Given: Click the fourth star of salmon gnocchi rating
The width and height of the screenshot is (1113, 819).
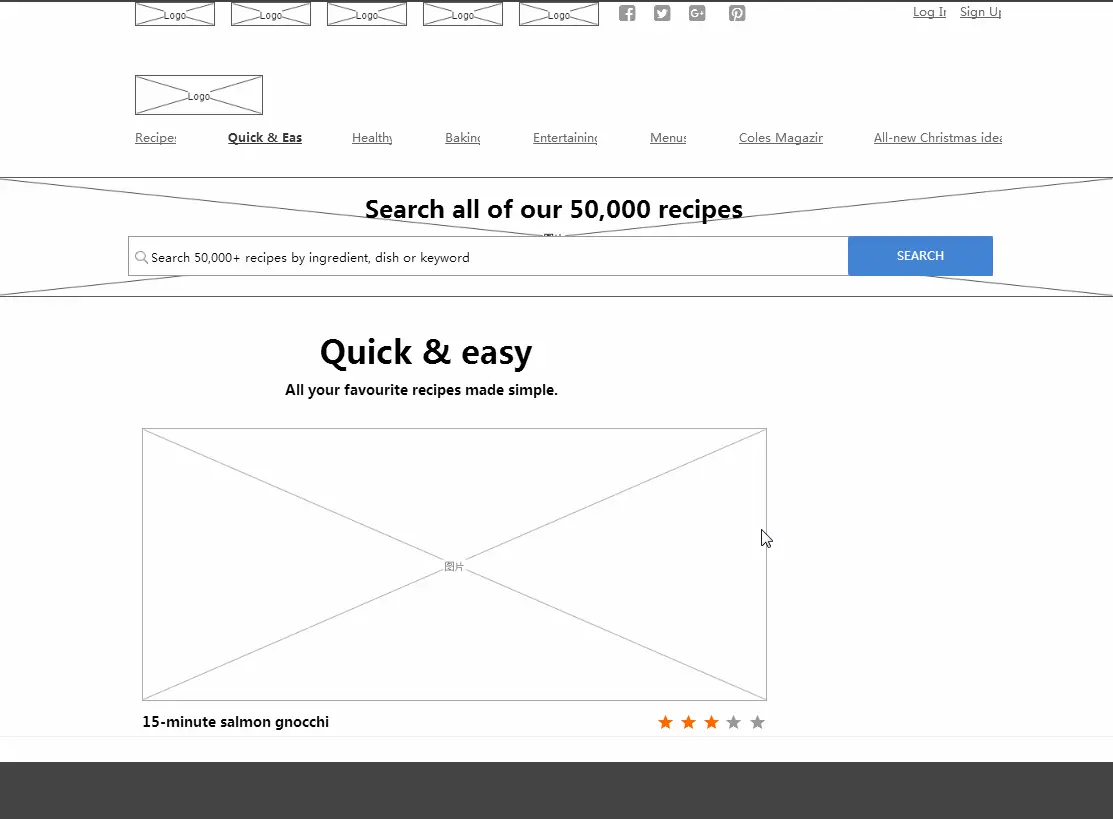Looking at the screenshot, I should pyautogui.click(x=734, y=722).
